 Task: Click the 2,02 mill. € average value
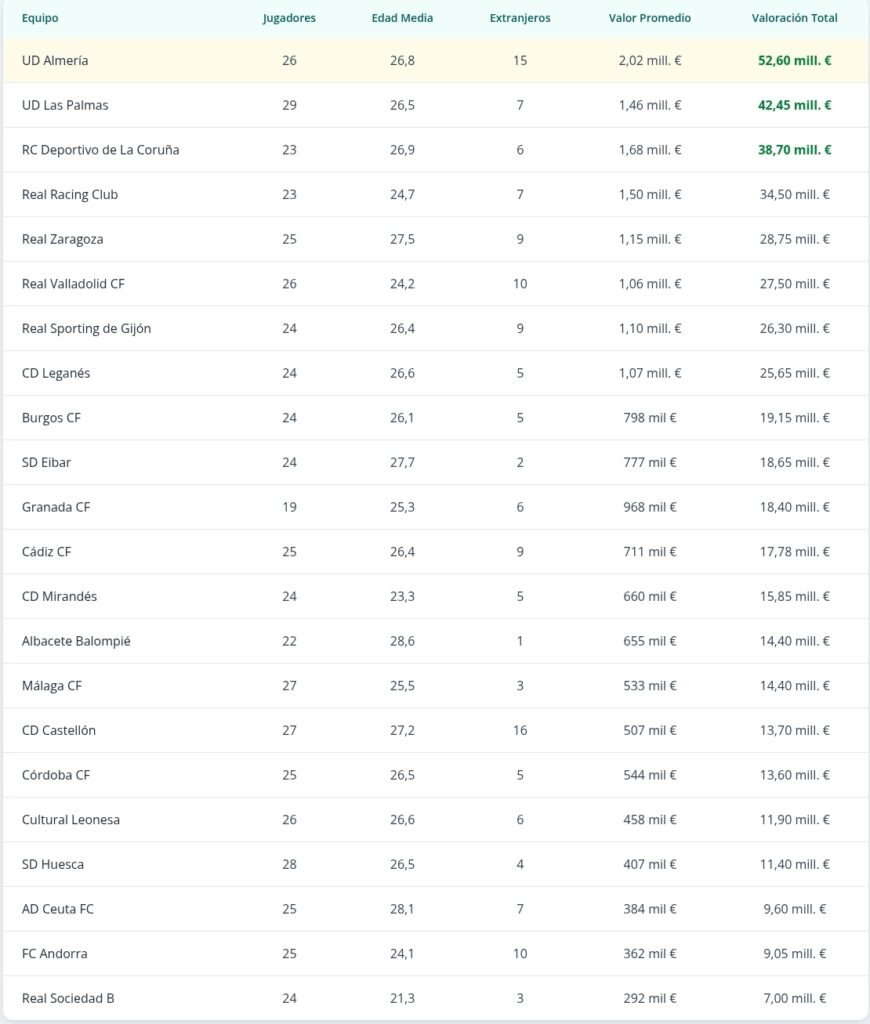(x=650, y=61)
